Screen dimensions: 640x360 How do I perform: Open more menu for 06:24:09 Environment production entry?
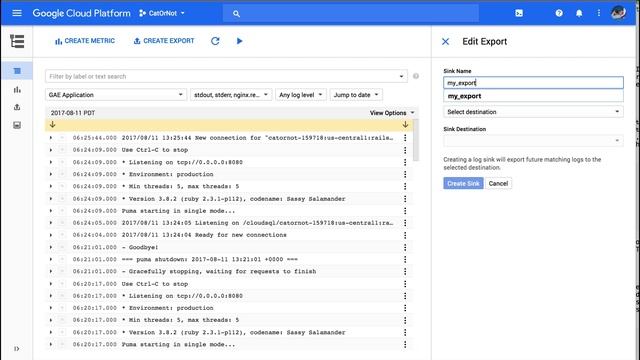click(x=405, y=174)
